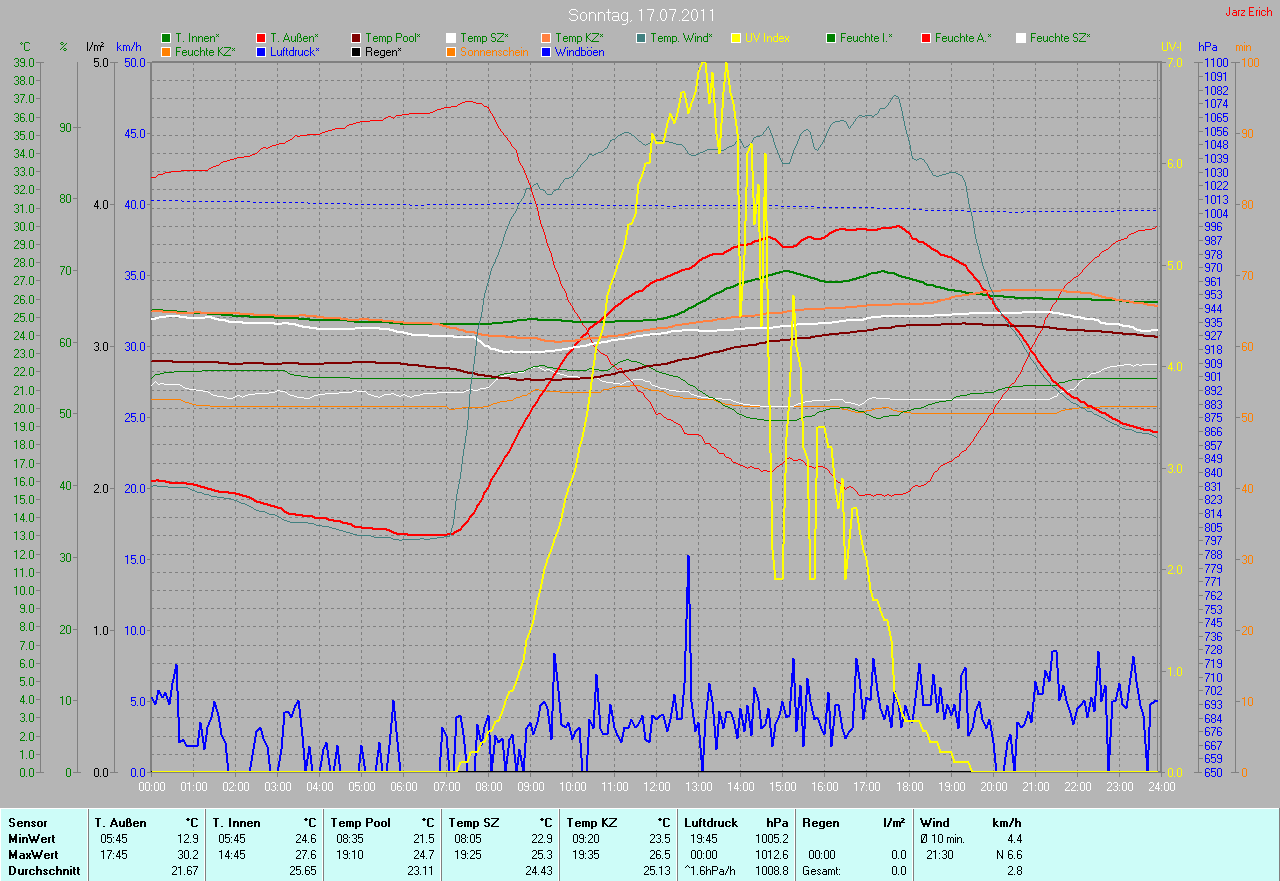Click the red Feuchte A. legend swatch
Screen dimensions: 1280x881
pyautogui.click(x=925, y=38)
